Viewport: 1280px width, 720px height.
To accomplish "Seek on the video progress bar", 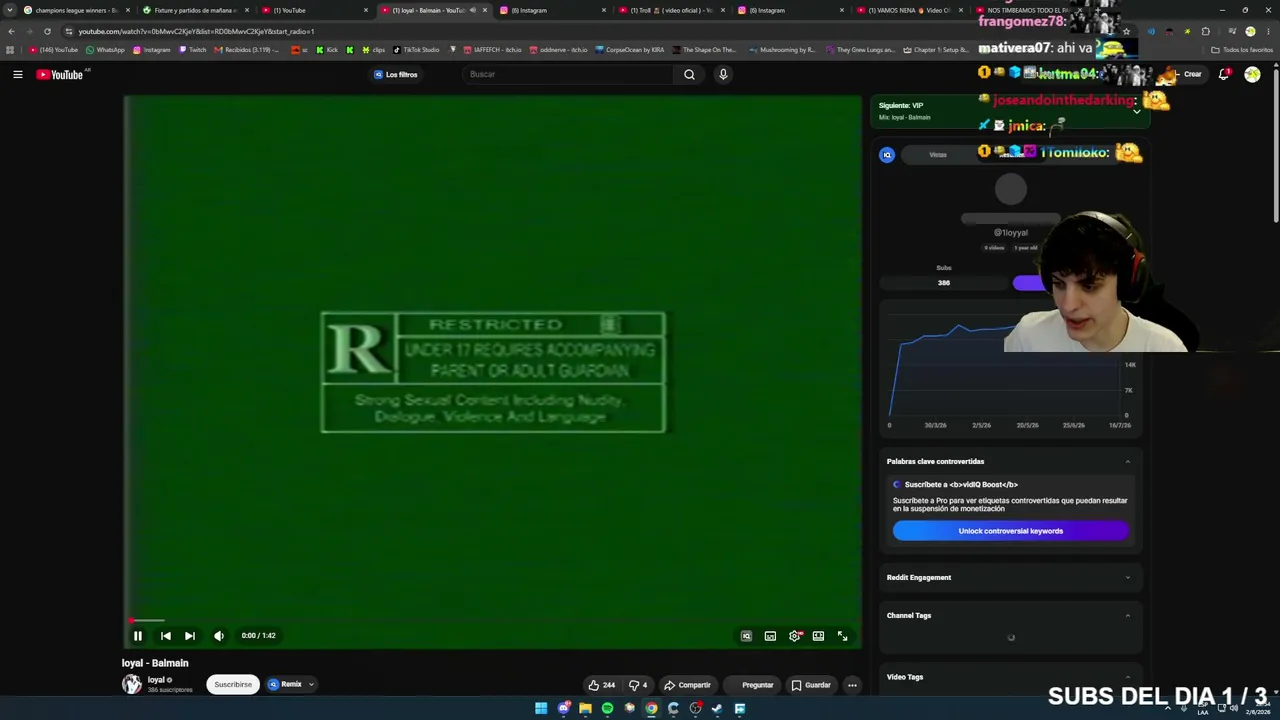I will point(492,621).
